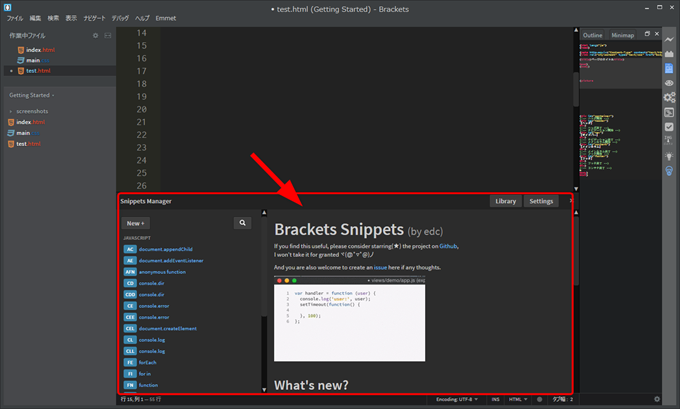This screenshot has width=680, height=409.
Task: Open the Encoding: UTF-8 dropdown
Action: pos(457,399)
